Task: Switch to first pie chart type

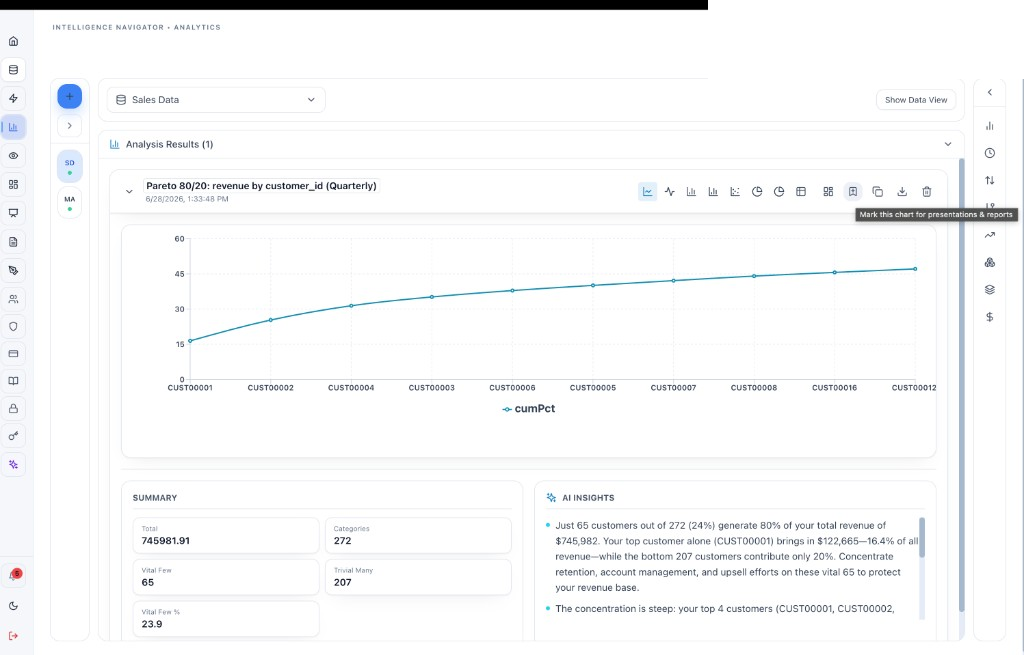Action: click(x=757, y=191)
